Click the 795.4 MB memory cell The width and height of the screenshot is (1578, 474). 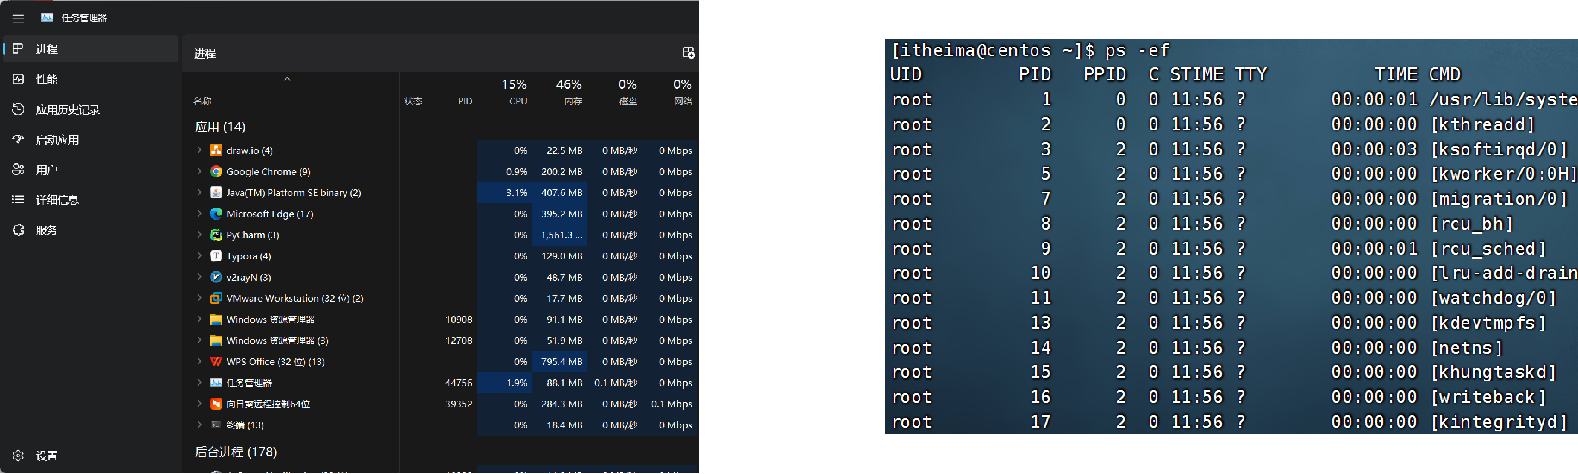coord(561,361)
